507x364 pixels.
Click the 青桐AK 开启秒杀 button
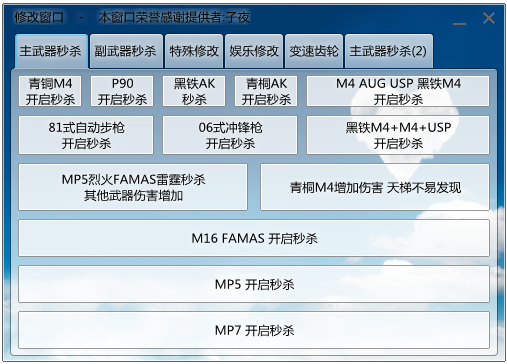point(266,91)
